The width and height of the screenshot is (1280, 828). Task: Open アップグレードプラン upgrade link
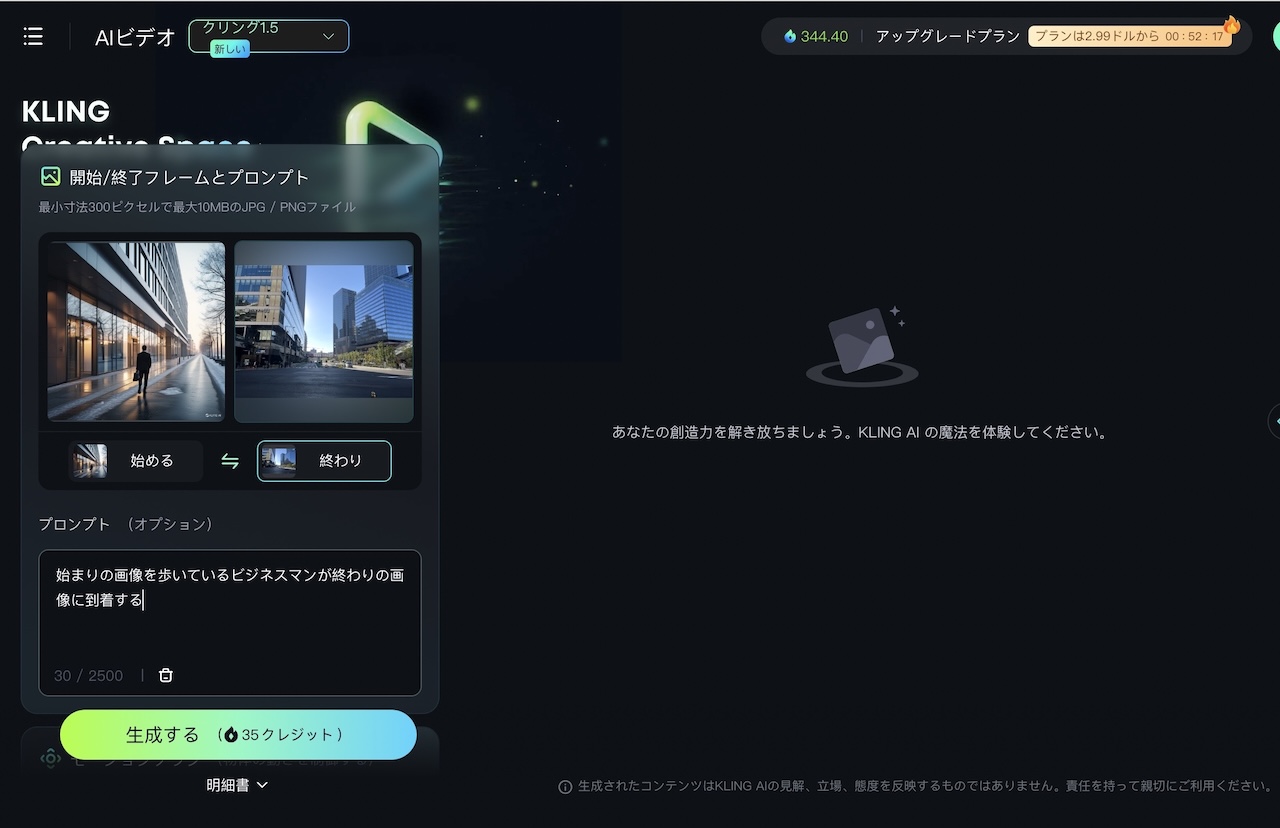(x=947, y=36)
